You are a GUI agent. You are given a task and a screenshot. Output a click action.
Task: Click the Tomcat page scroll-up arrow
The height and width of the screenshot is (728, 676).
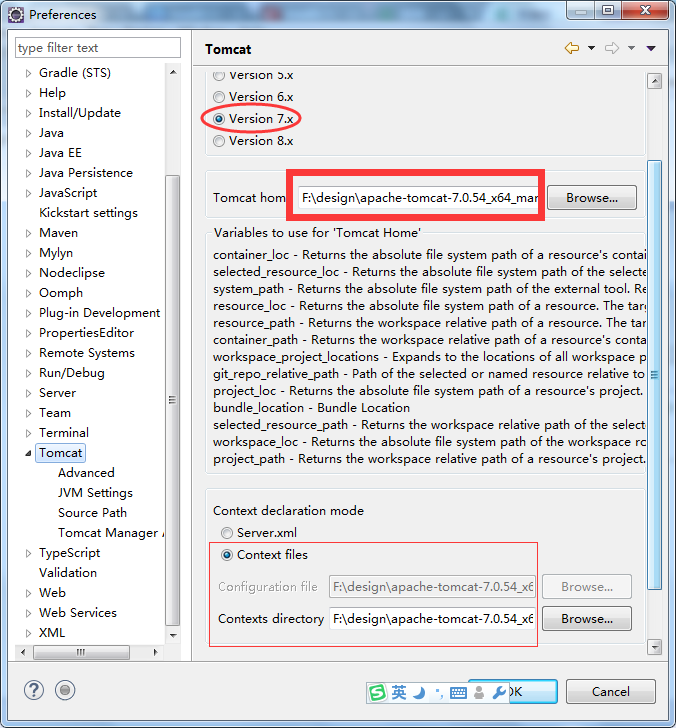click(x=654, y=81)
